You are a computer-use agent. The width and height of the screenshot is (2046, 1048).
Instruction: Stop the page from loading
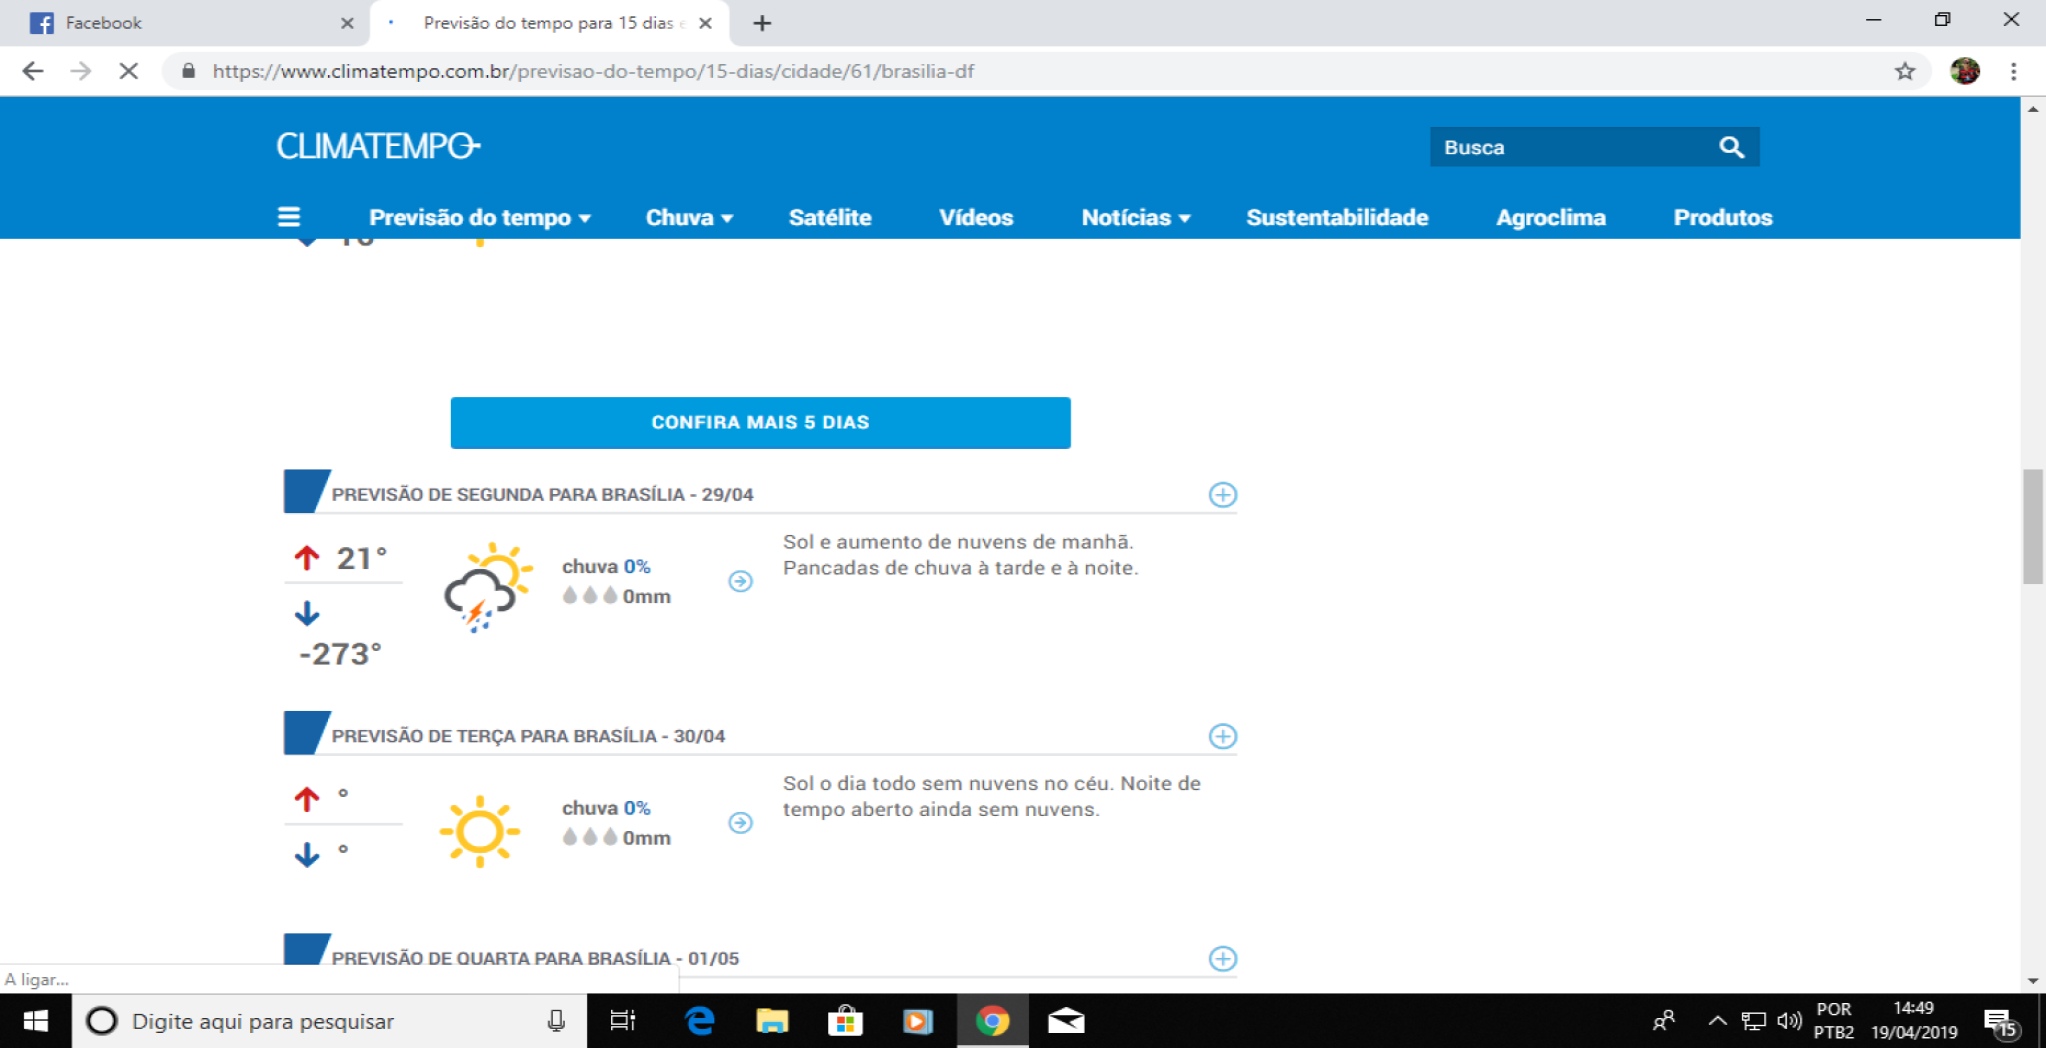tap(128, 71)
